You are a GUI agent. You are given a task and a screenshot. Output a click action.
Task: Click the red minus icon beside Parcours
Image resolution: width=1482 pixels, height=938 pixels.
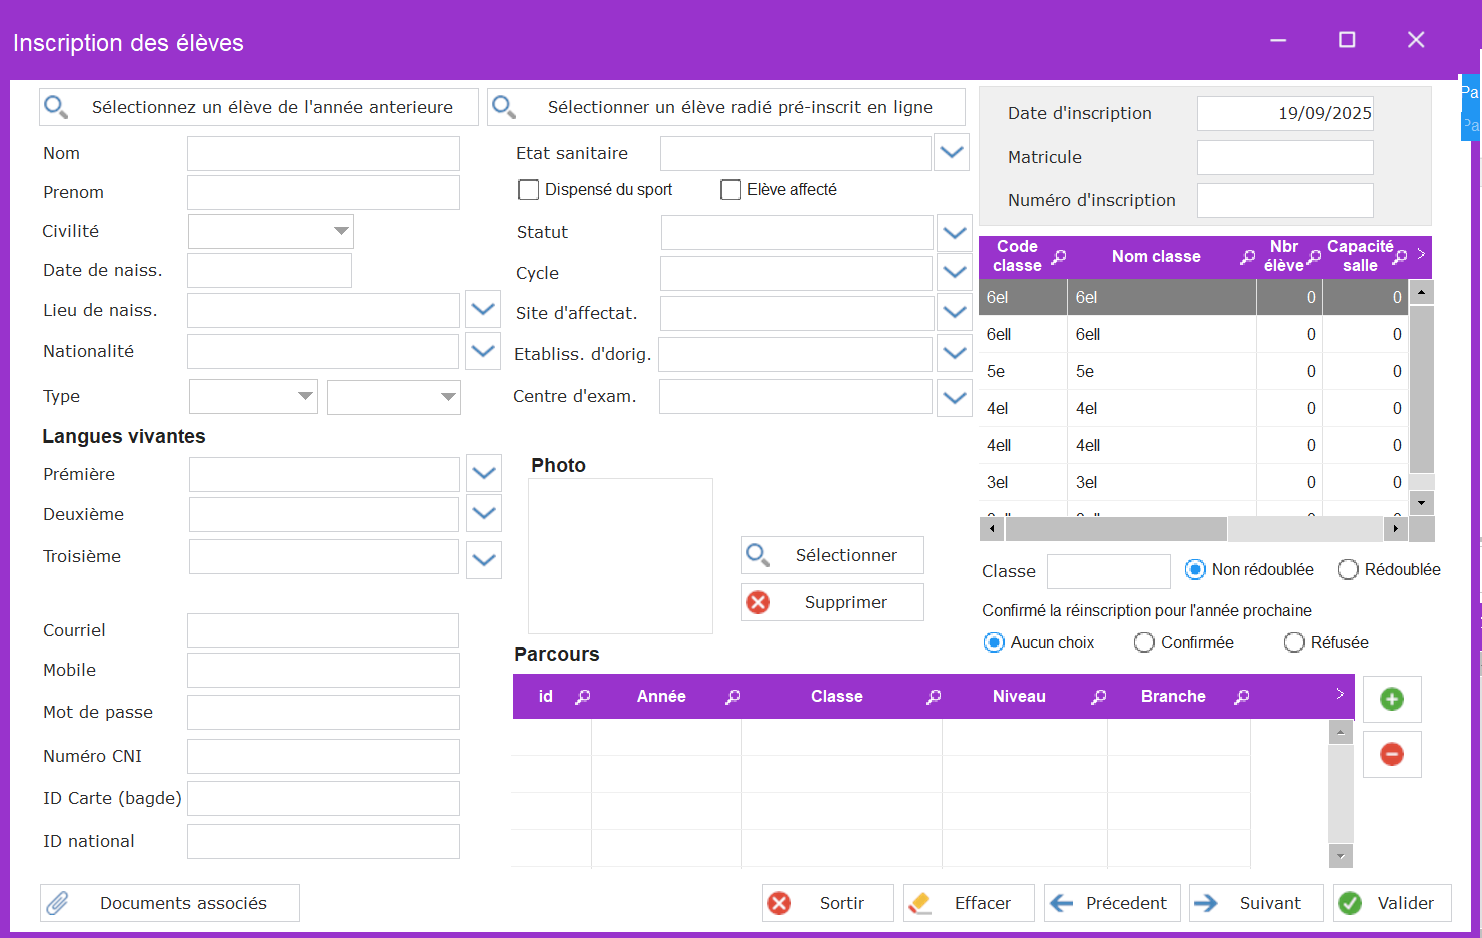coord(1391,754)
